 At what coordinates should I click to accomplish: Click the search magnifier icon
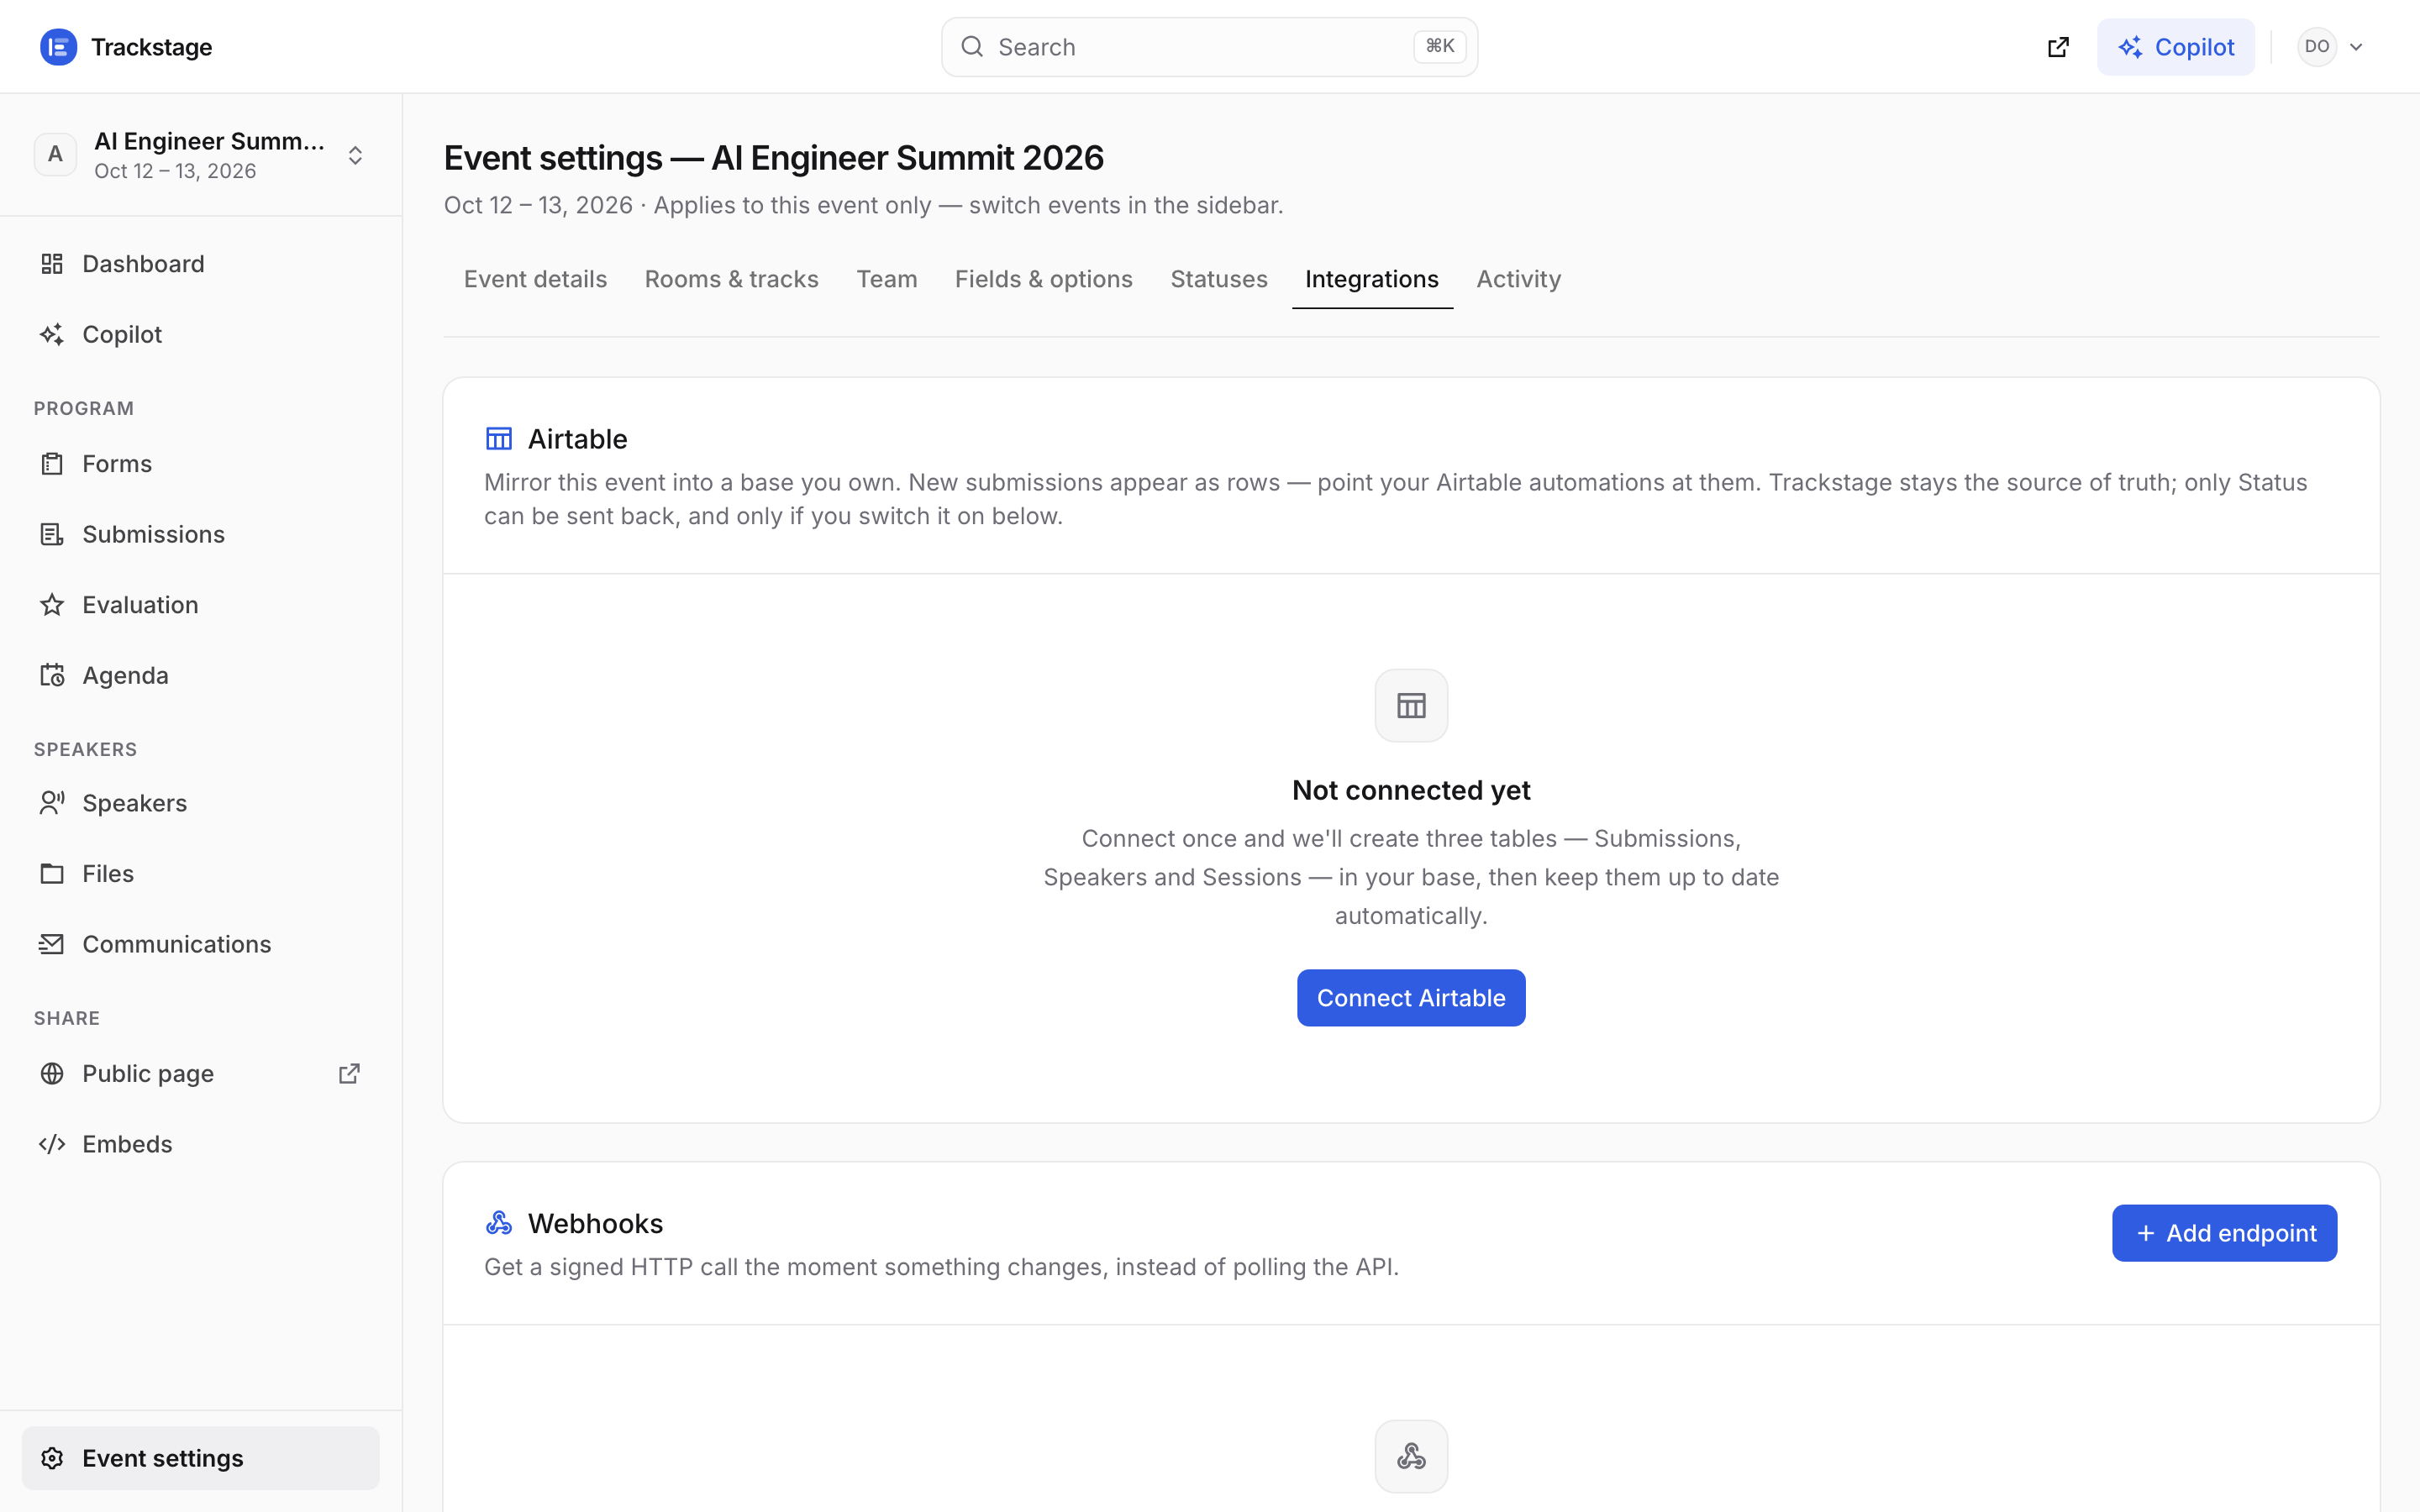pyautogui.click(x=972, y=47)
